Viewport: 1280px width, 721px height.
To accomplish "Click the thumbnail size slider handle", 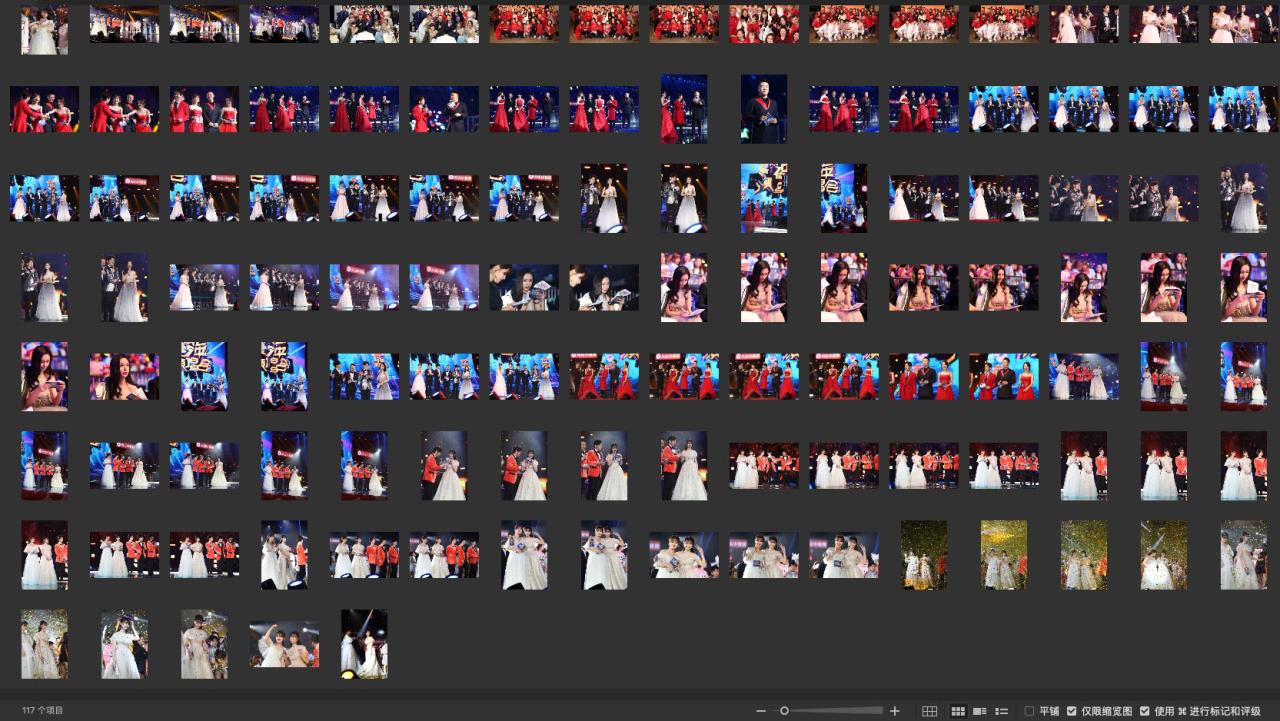I will click(785, 711).
